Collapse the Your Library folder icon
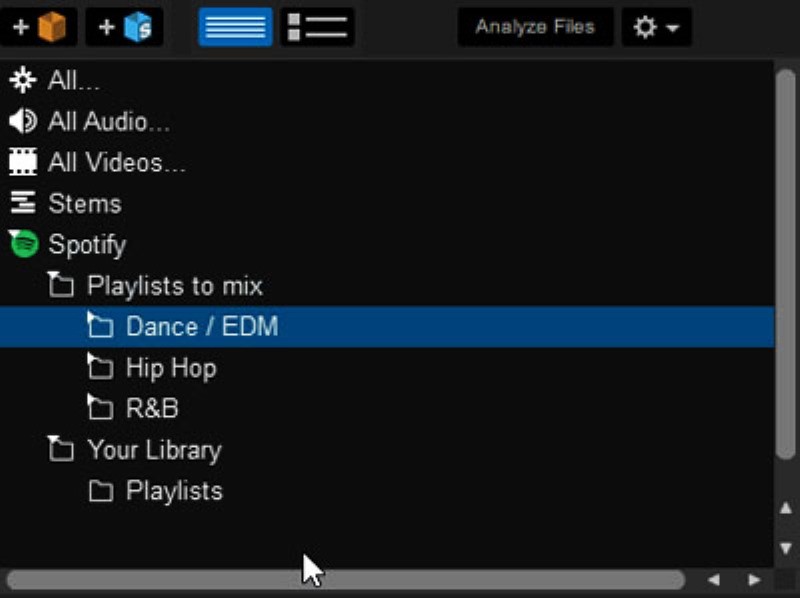800x598 pixels. (61, 449)
